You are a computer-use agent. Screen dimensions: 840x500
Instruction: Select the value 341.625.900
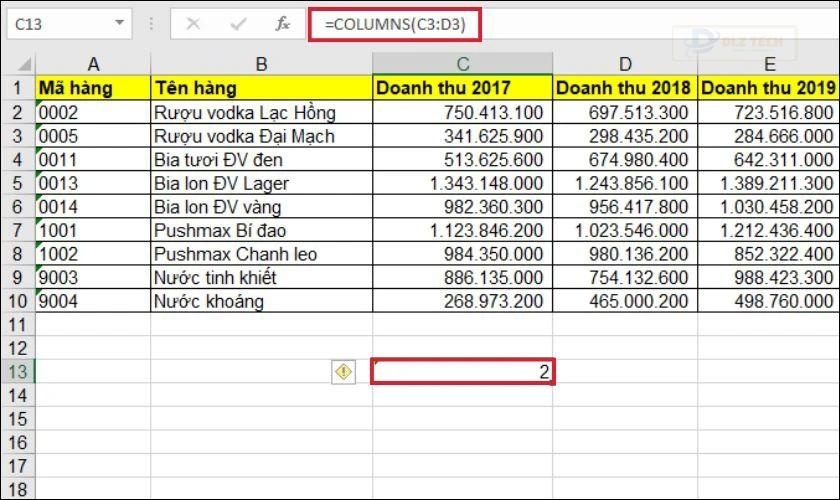[x=463, y=136]
